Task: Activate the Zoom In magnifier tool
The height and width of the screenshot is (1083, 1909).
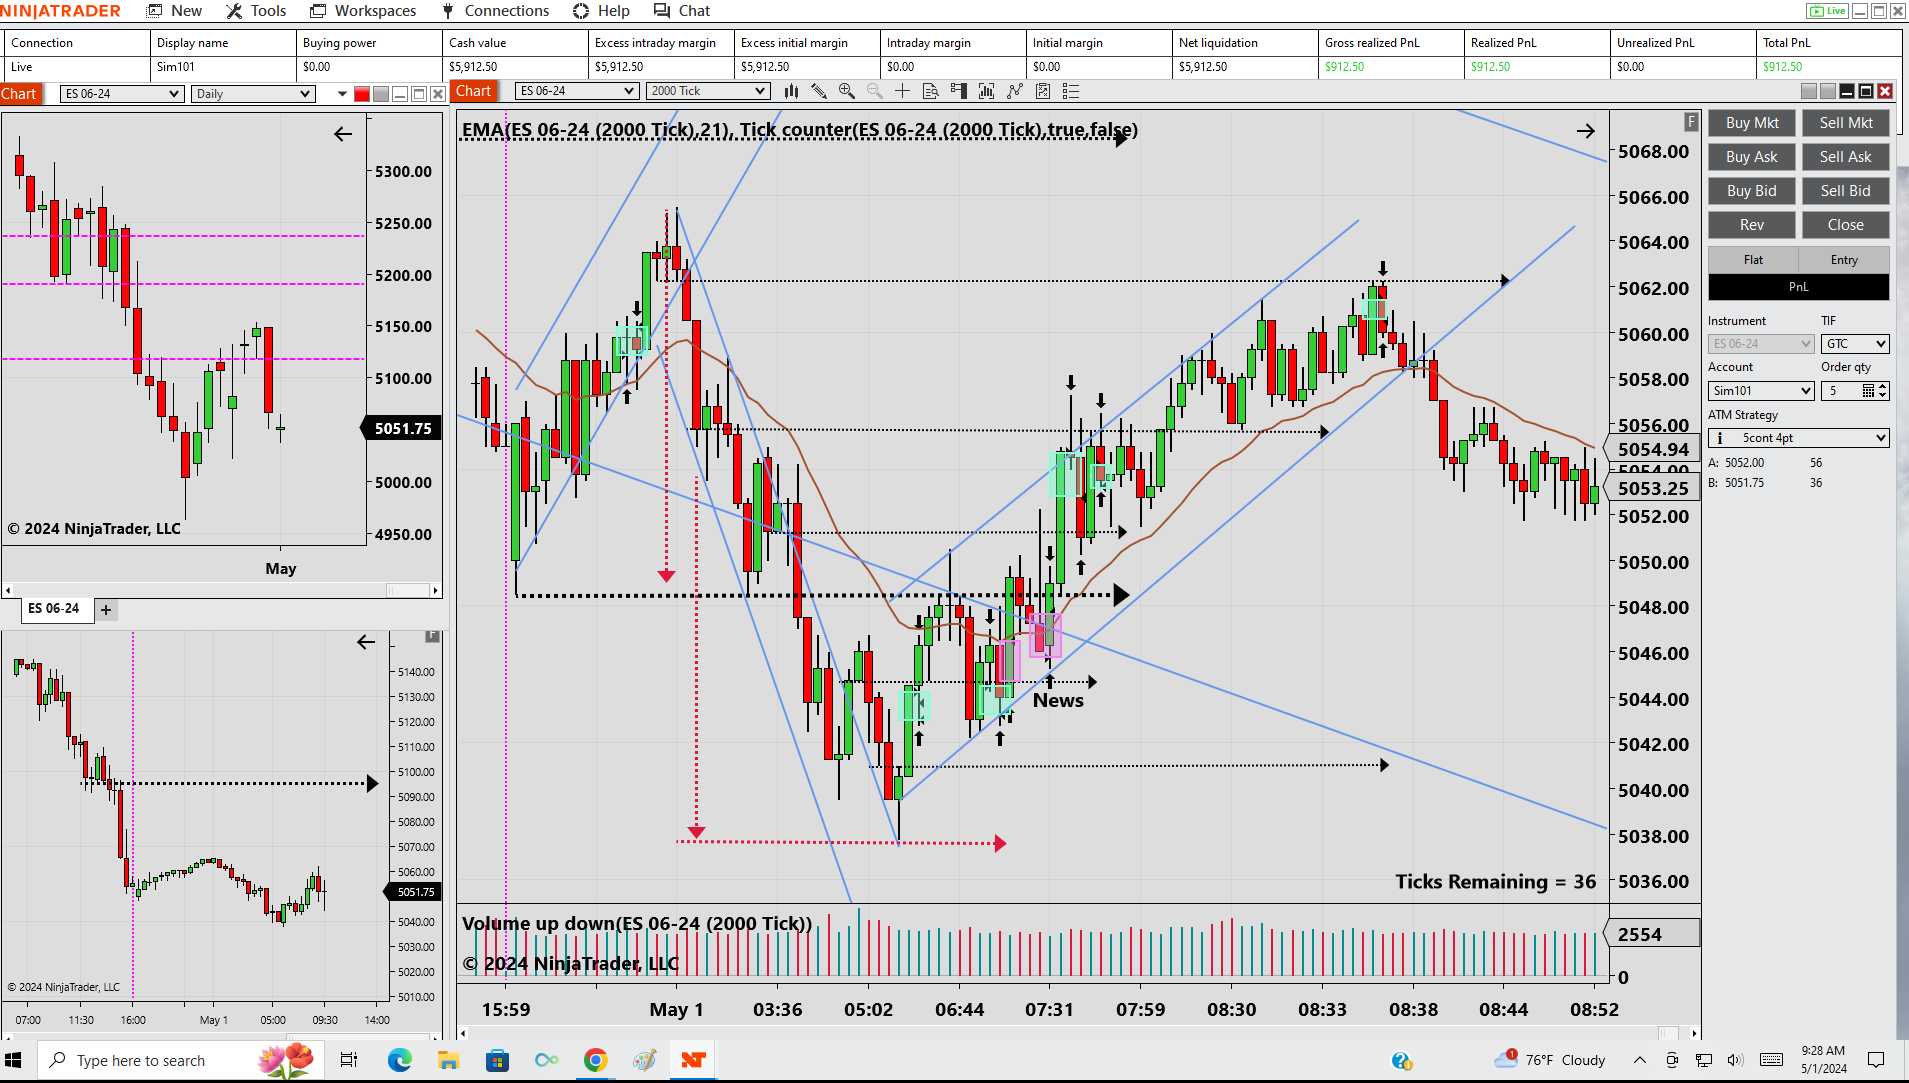Action: click(847, 91)
